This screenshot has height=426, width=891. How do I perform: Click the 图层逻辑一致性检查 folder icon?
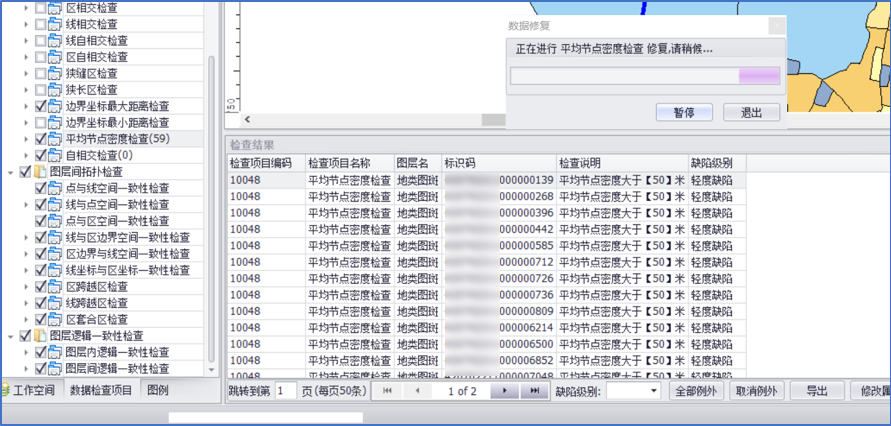pos(41,337)
